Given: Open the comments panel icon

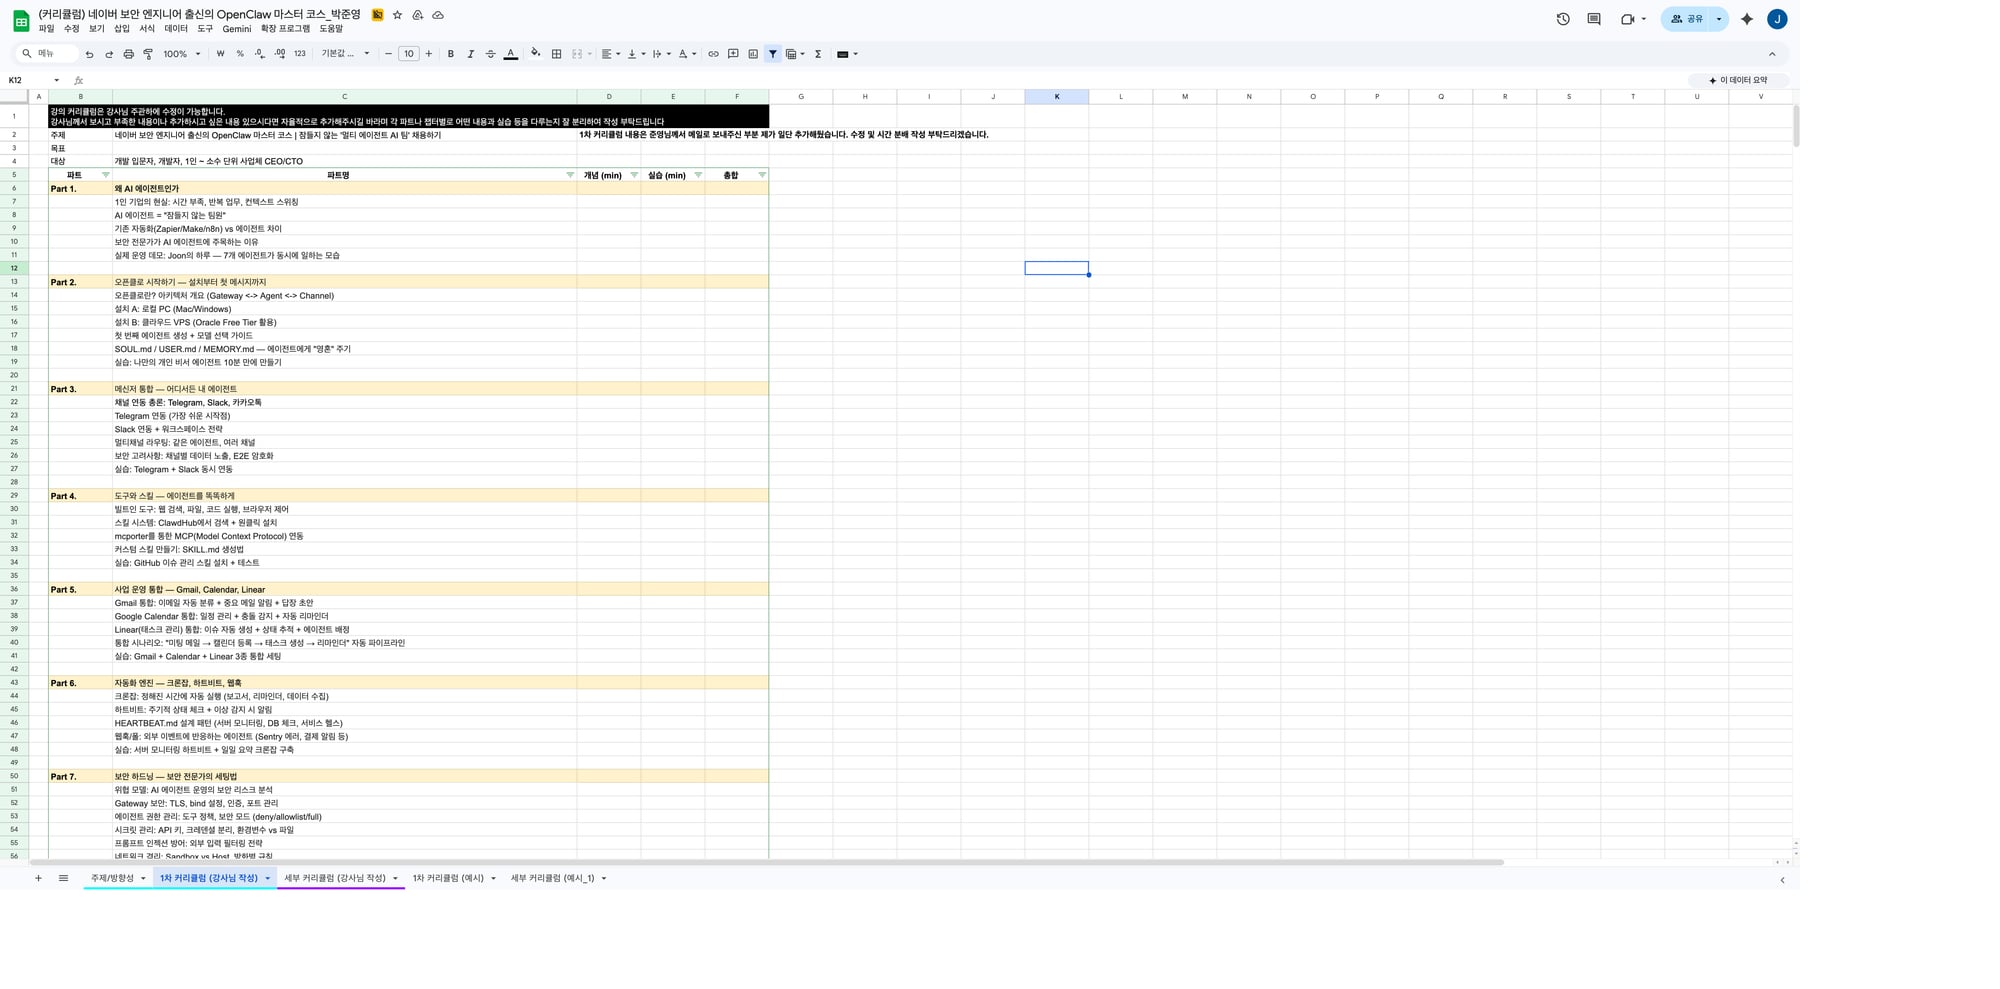Looking at the screenshot, I should coord(1594,19).
